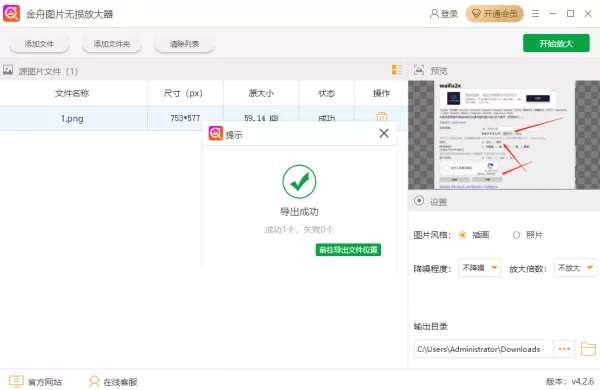The height and width of the screenshot is (390, 600).
Task: Select the 照片 image style radio
Action: (x=516, y=235)
